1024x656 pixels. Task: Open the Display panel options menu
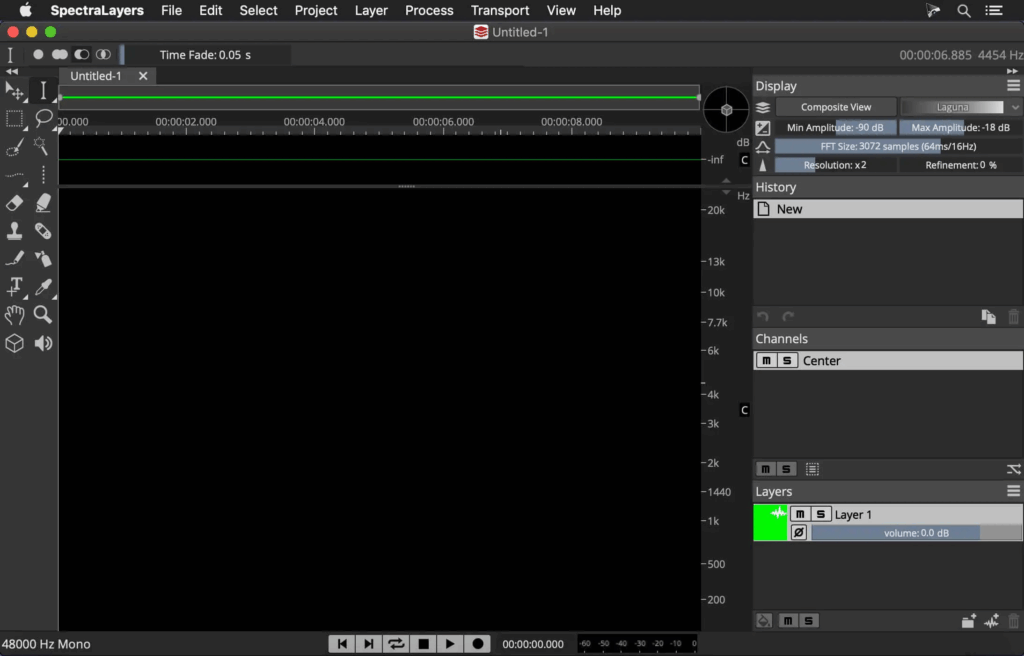click(x=1013, y=86)
